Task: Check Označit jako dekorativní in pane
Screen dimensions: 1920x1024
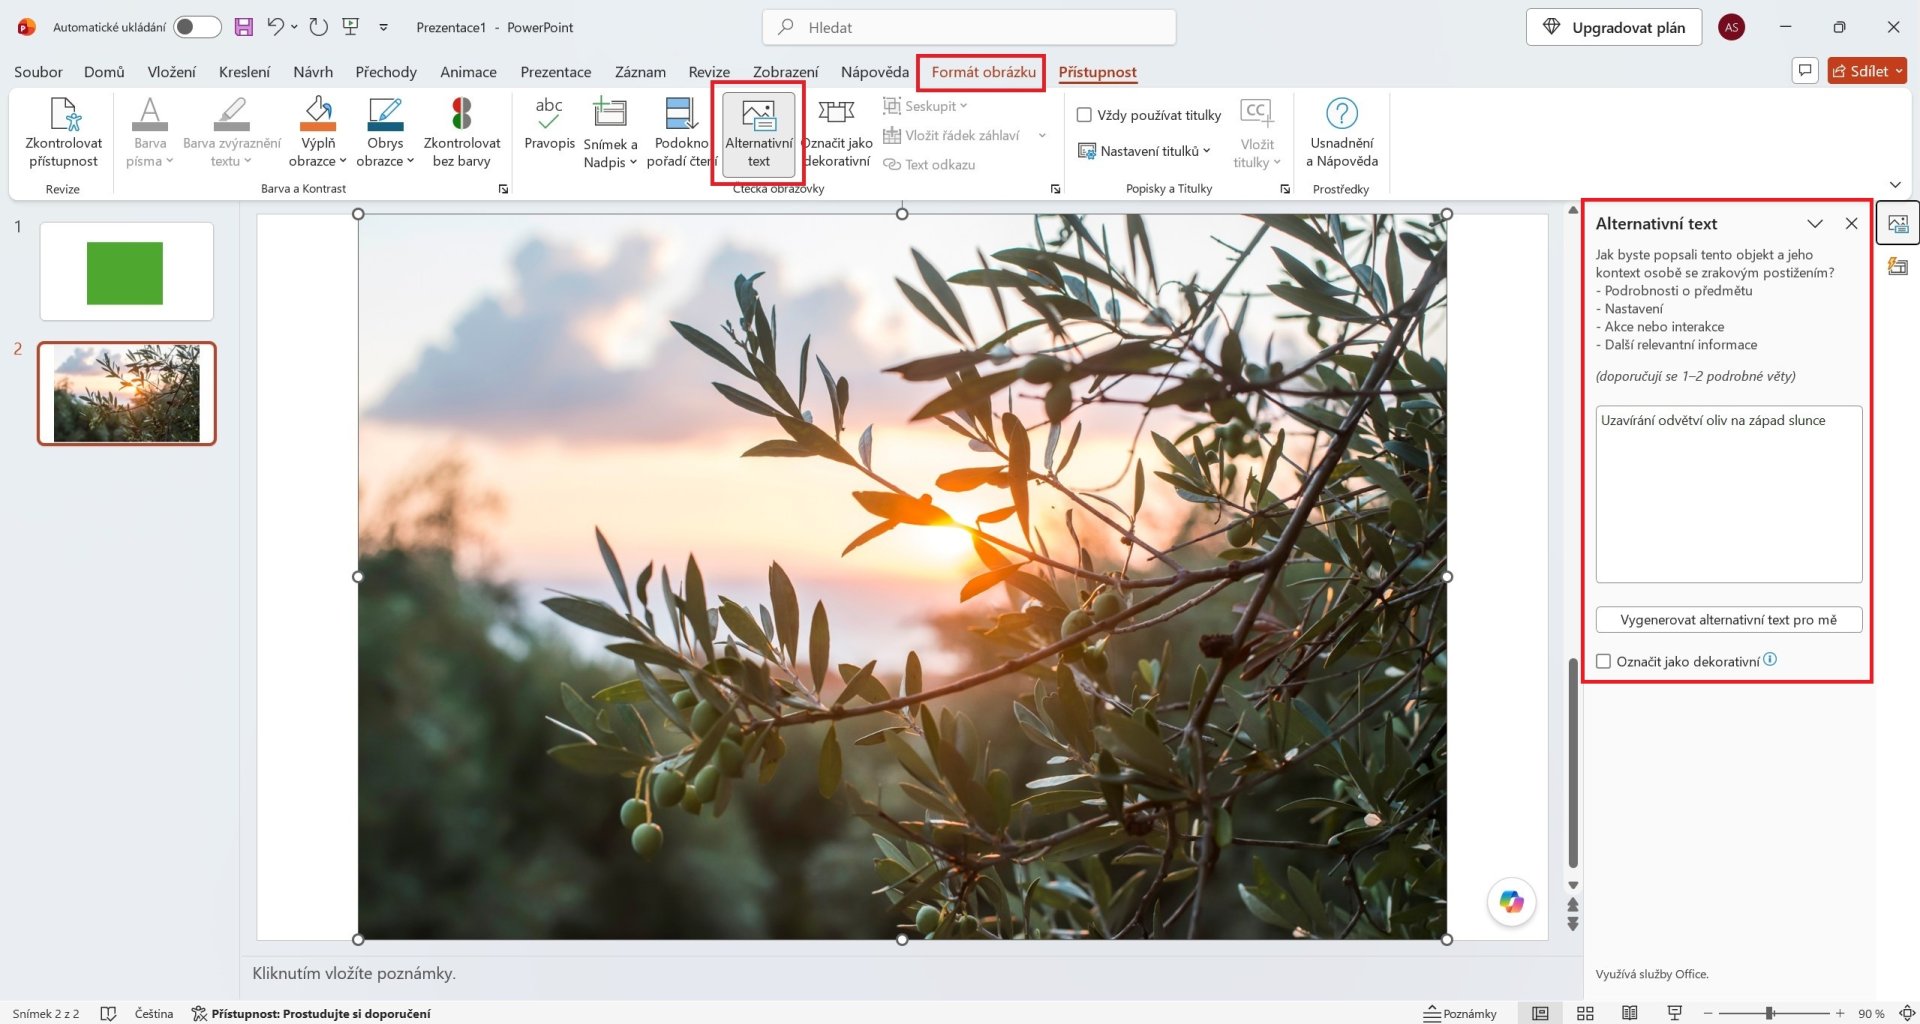Action: pos(1604,661)
